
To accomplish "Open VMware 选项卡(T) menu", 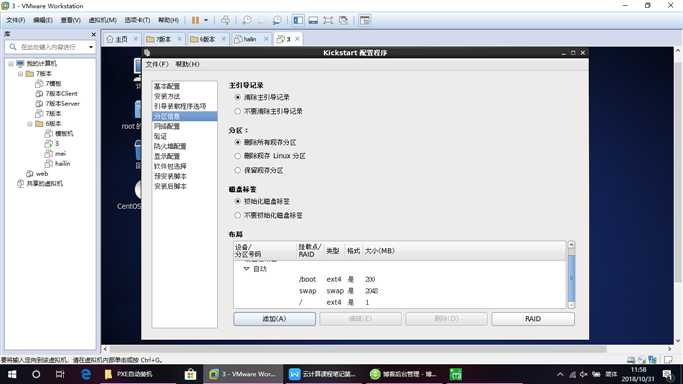I will tap(137, 20).
